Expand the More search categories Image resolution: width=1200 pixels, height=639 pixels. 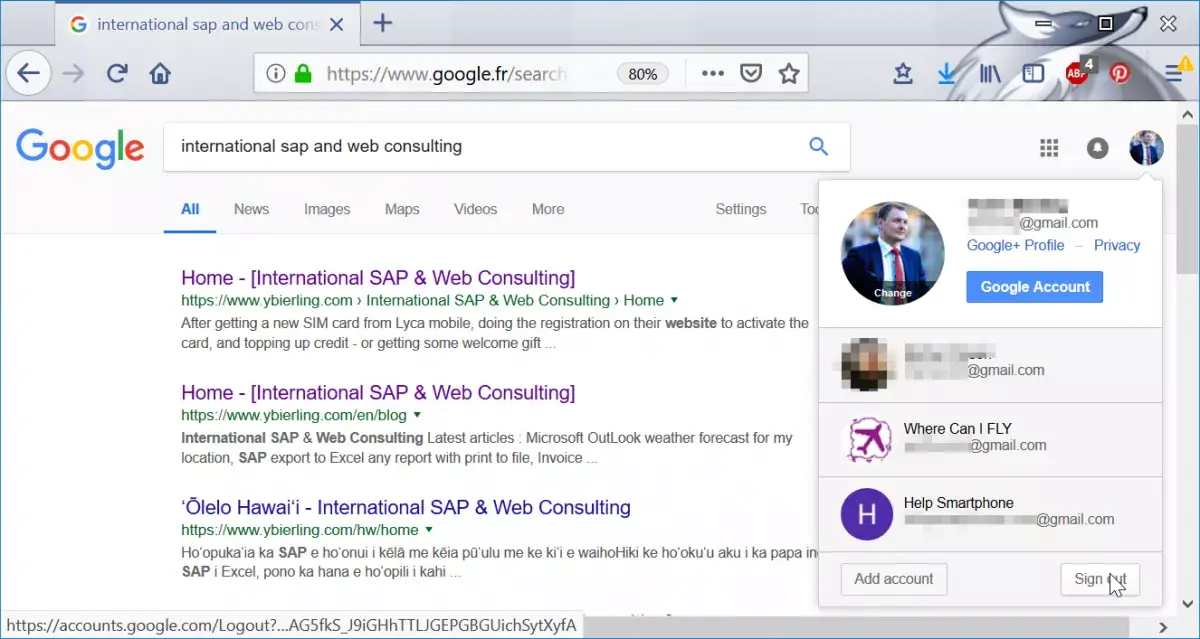(548, 209)
